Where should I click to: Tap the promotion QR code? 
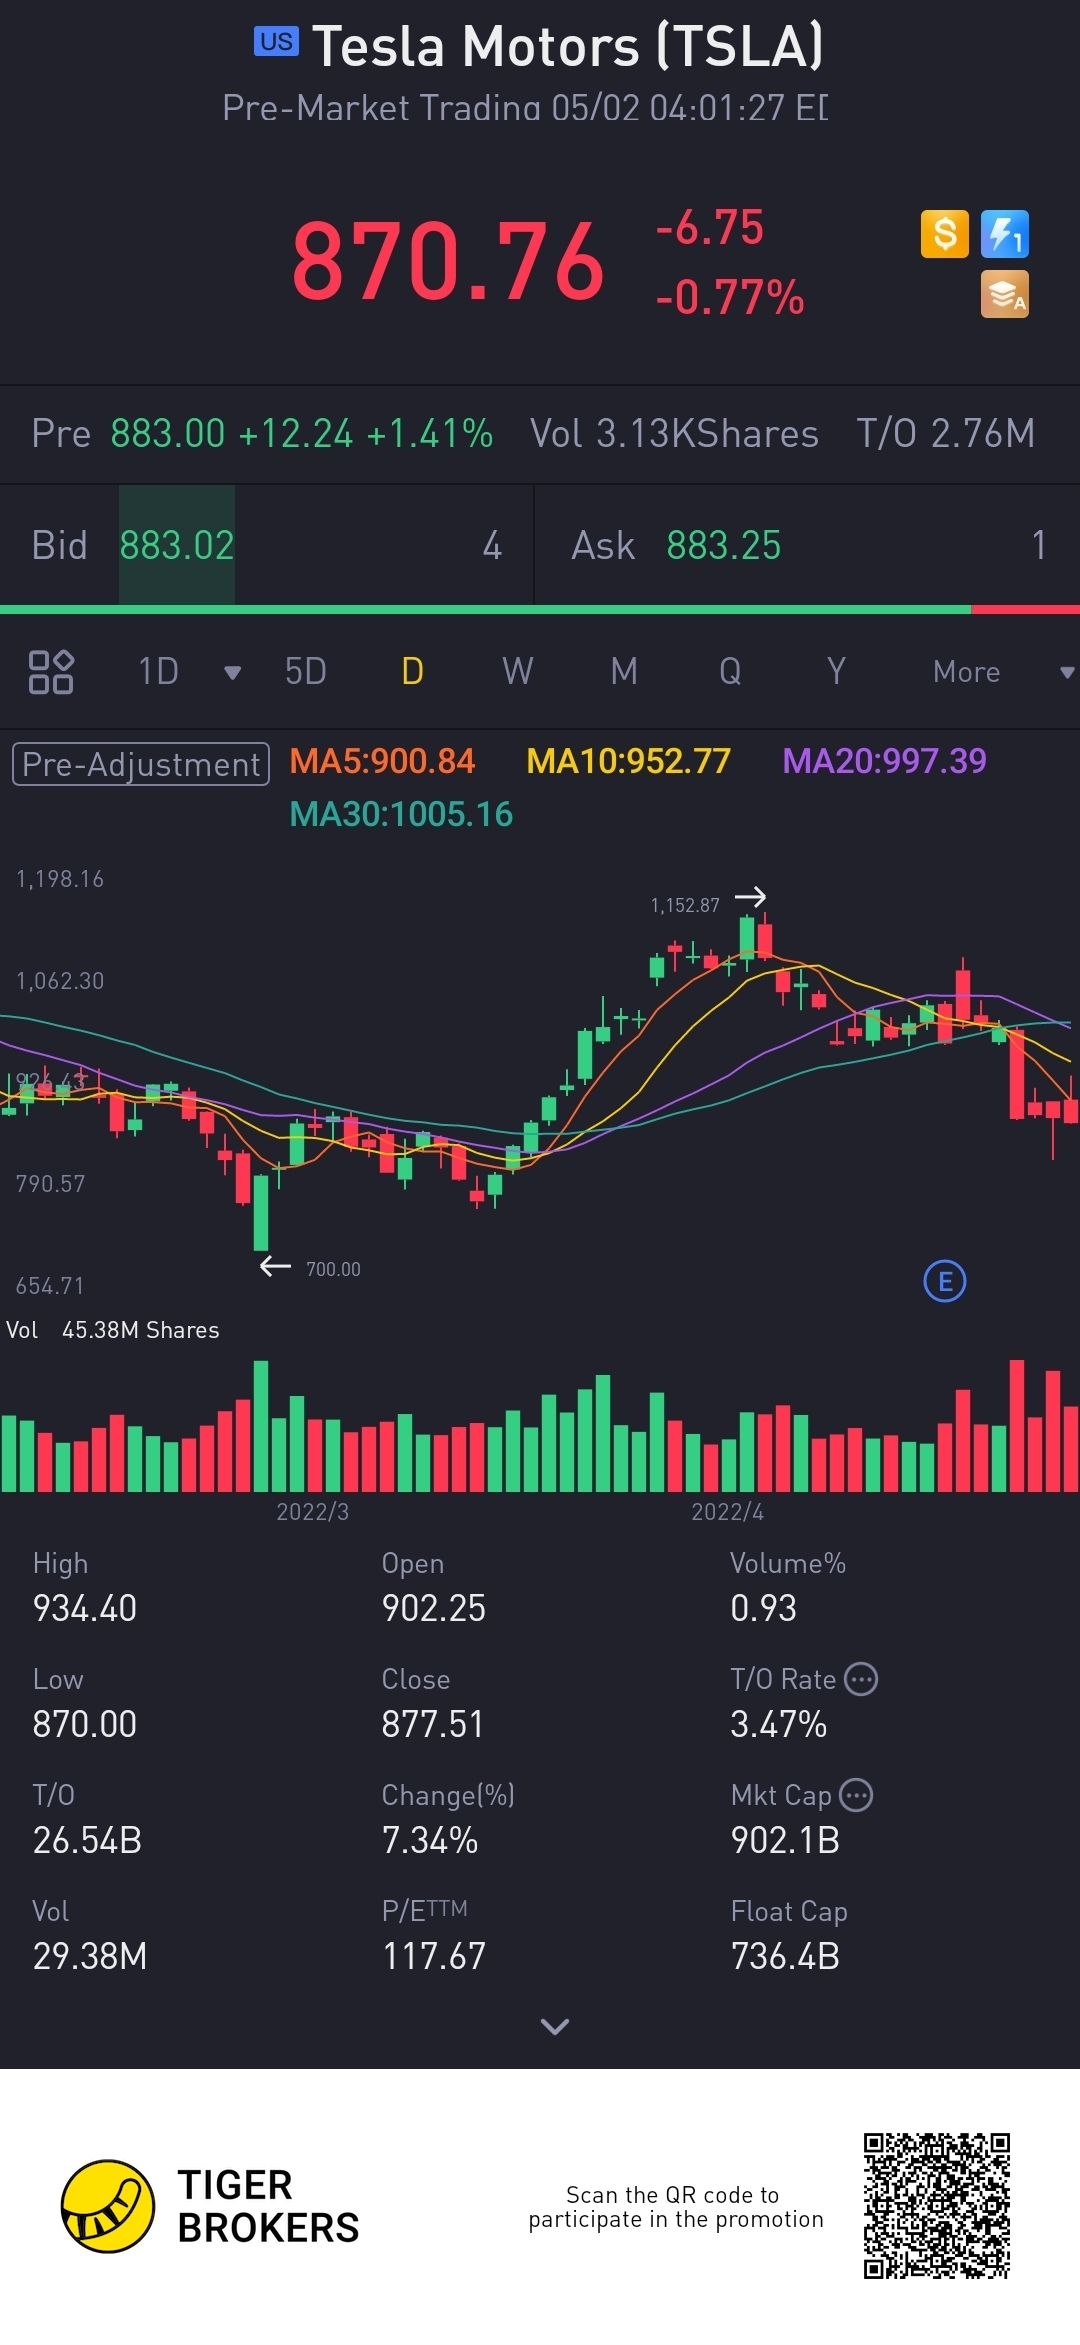tap(937, 2206)
